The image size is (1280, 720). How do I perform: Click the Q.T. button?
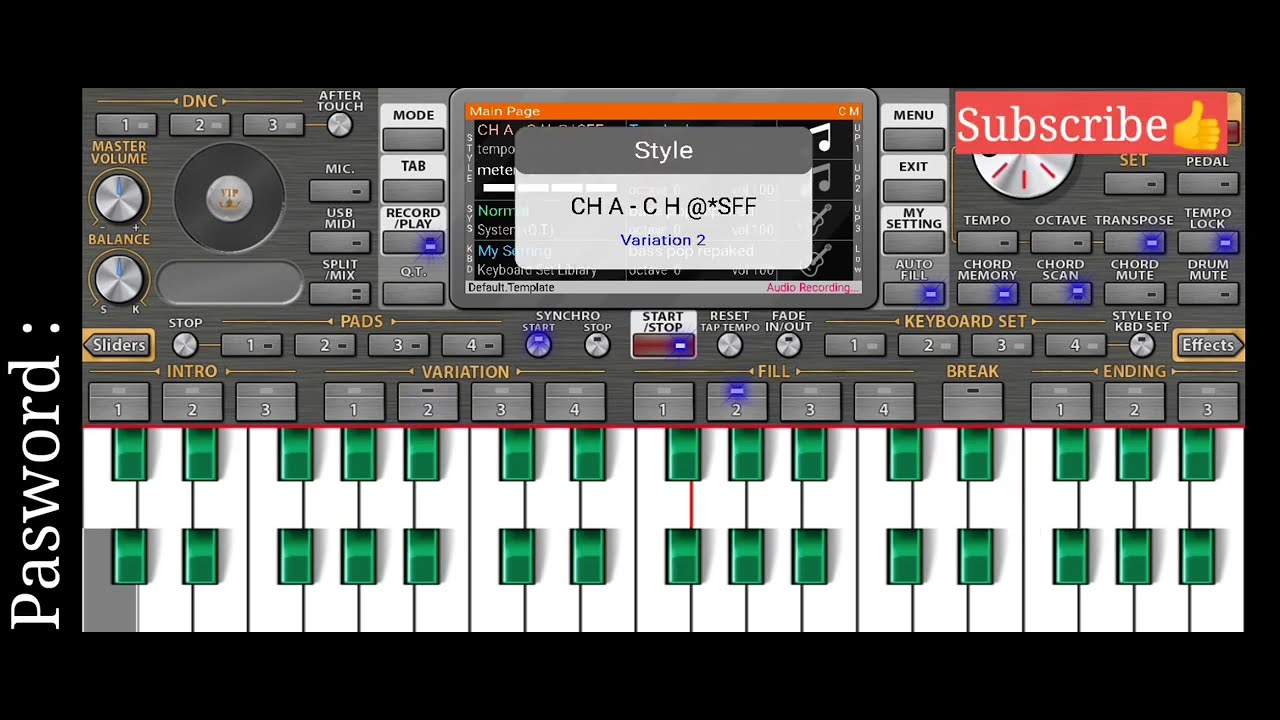coord(413,293)
